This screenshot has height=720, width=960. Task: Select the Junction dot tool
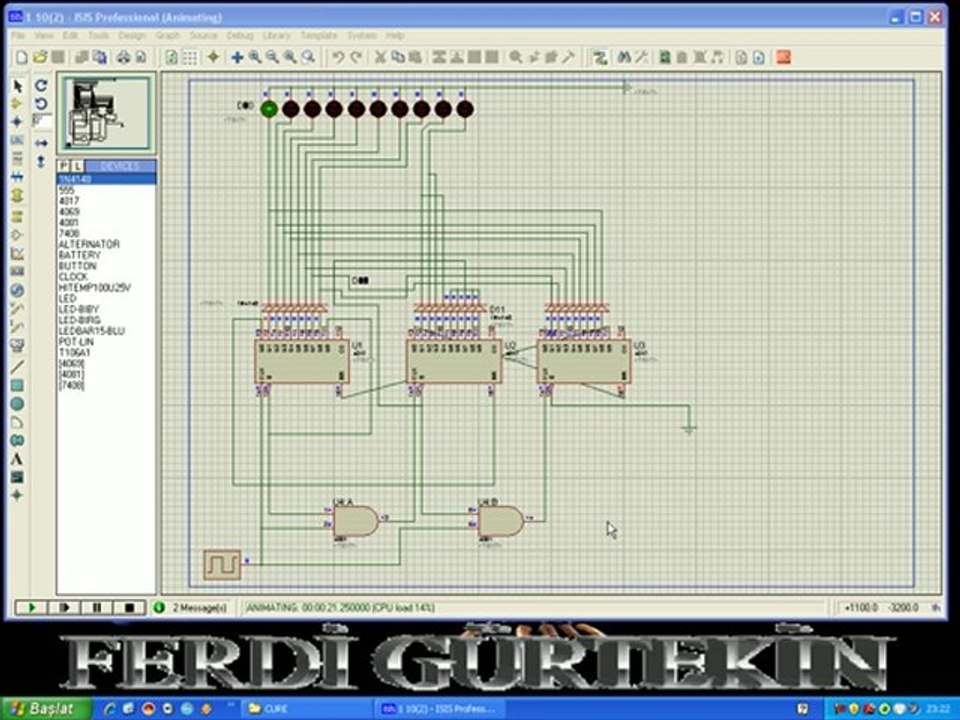point(17,122)
